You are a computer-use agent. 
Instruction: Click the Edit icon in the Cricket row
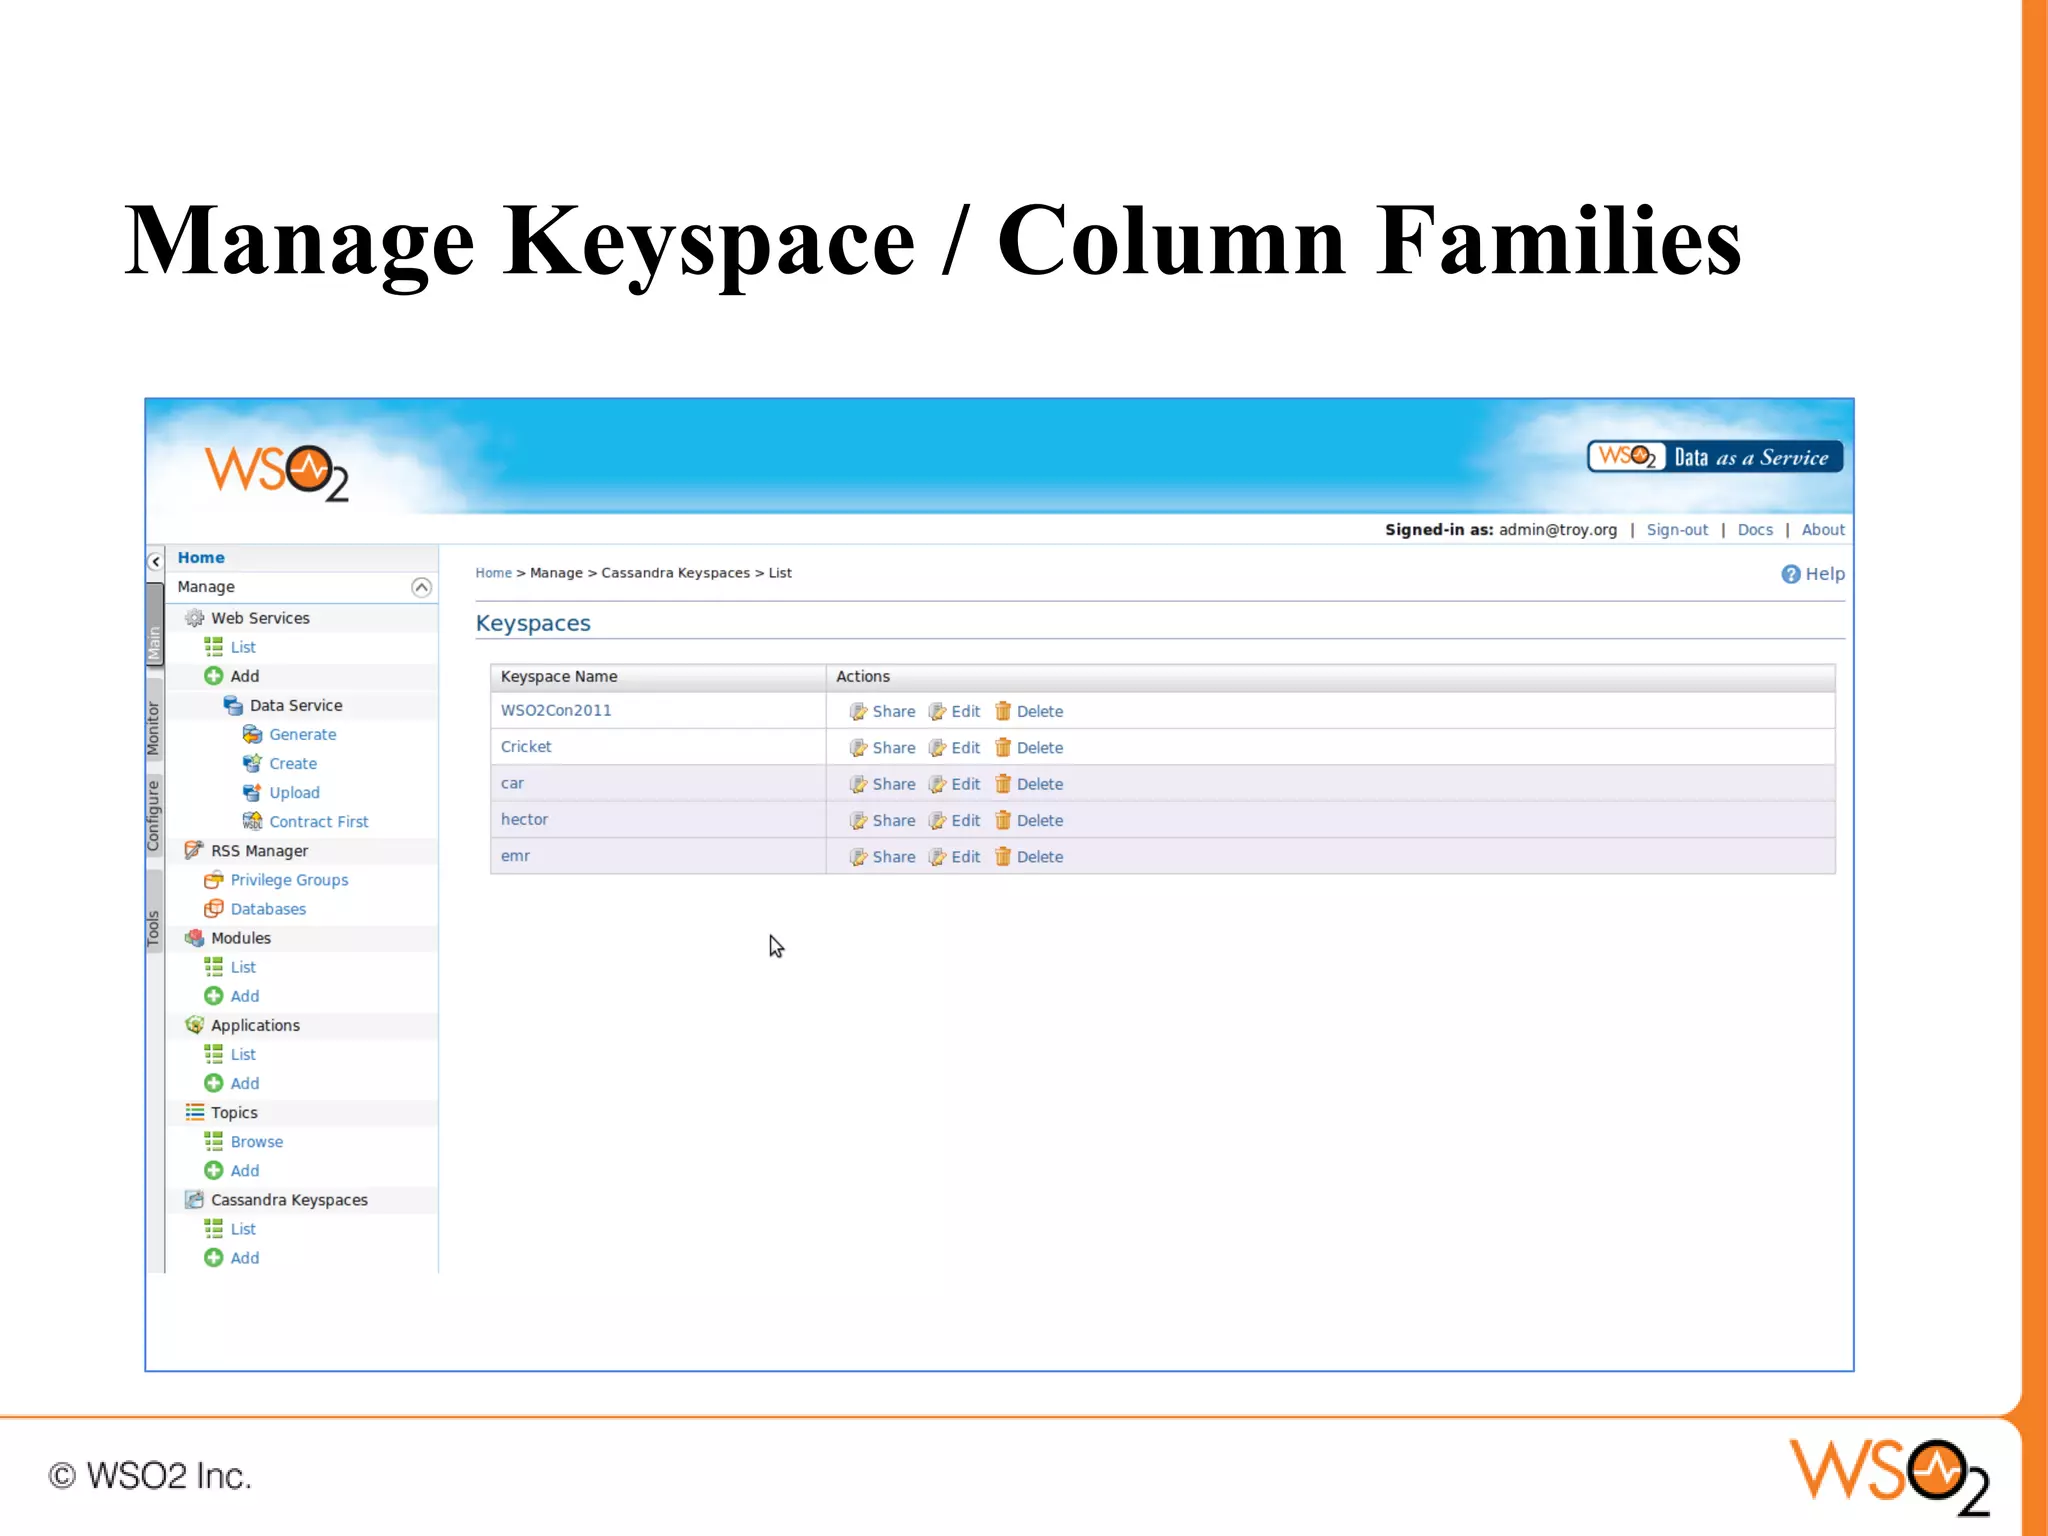click(937, 747)
